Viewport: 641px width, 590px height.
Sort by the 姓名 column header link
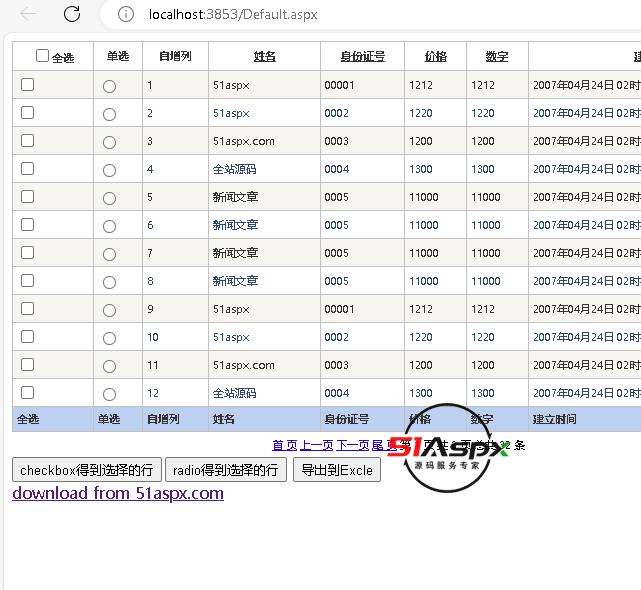tap(264, 56)
